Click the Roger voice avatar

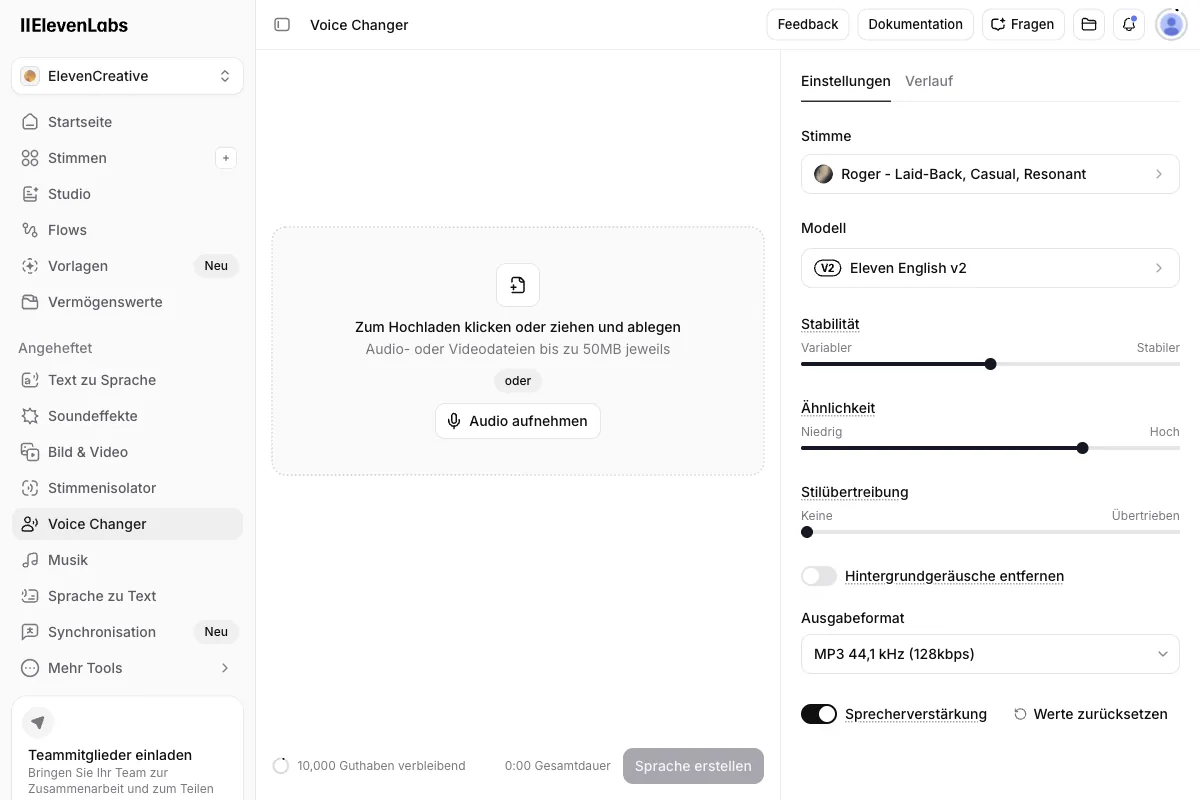(823, 174)
